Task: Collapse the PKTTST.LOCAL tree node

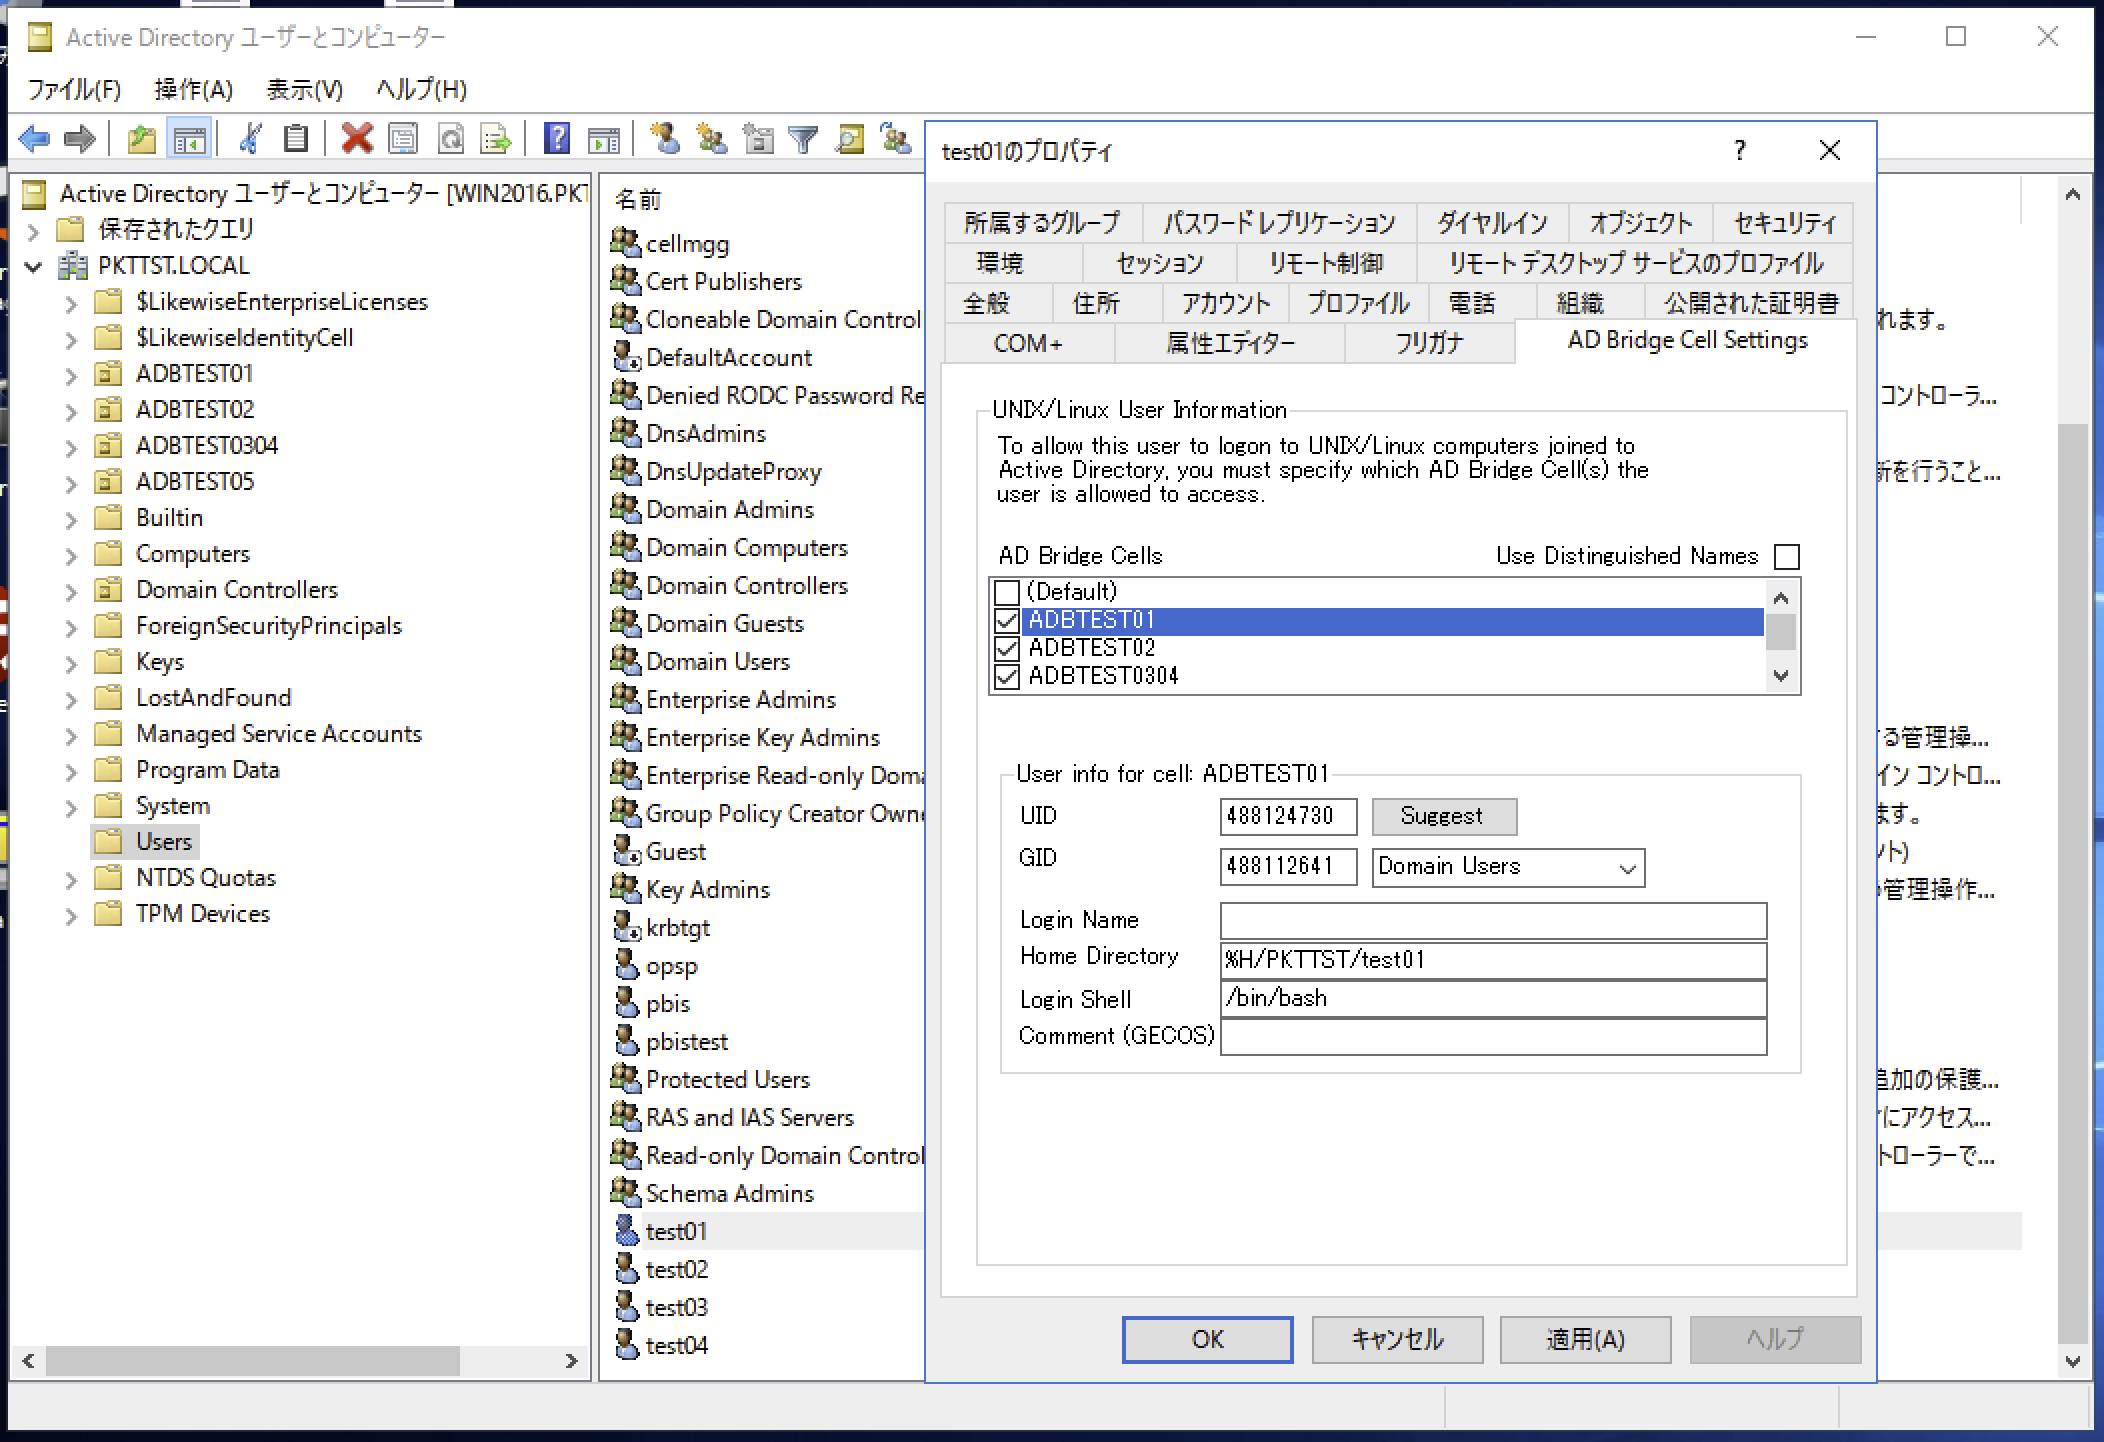Action: pyautogui.click(x=33, y=266)
